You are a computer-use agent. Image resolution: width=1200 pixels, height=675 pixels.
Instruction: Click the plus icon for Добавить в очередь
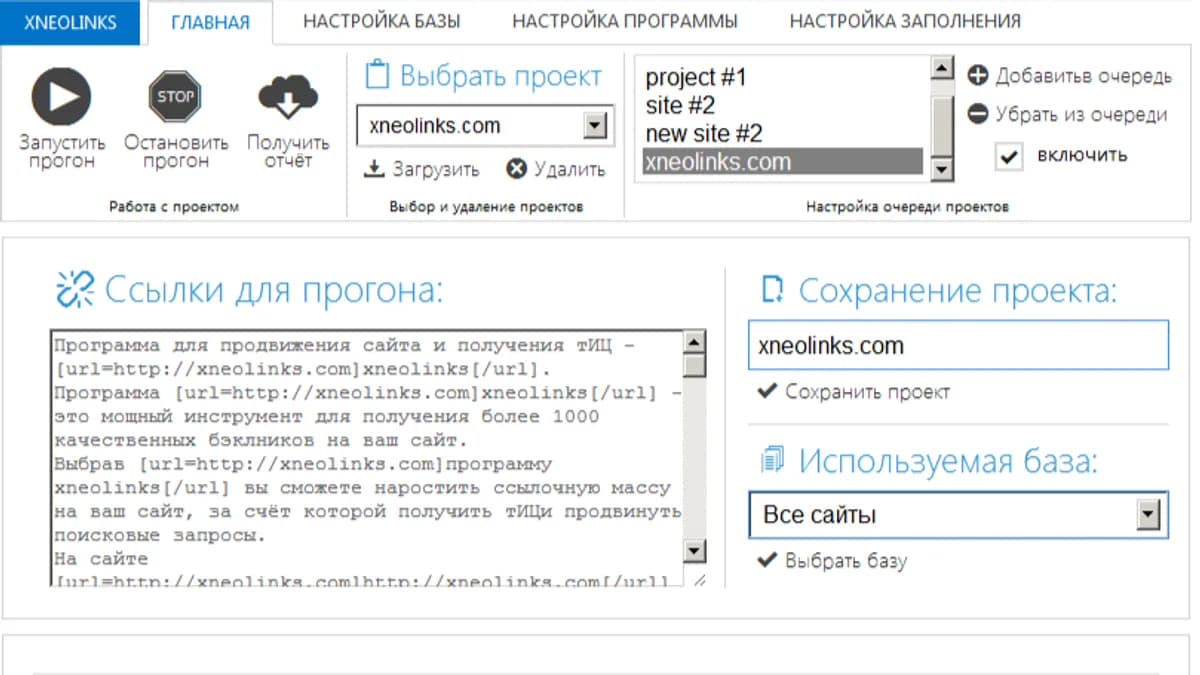click(978, 76)
